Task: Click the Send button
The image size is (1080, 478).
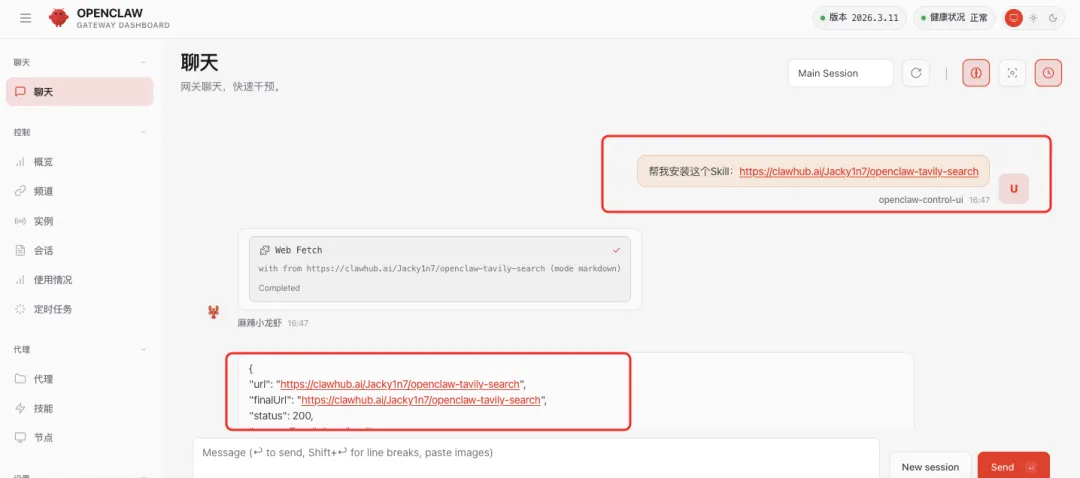Action: pos(1013,467)
